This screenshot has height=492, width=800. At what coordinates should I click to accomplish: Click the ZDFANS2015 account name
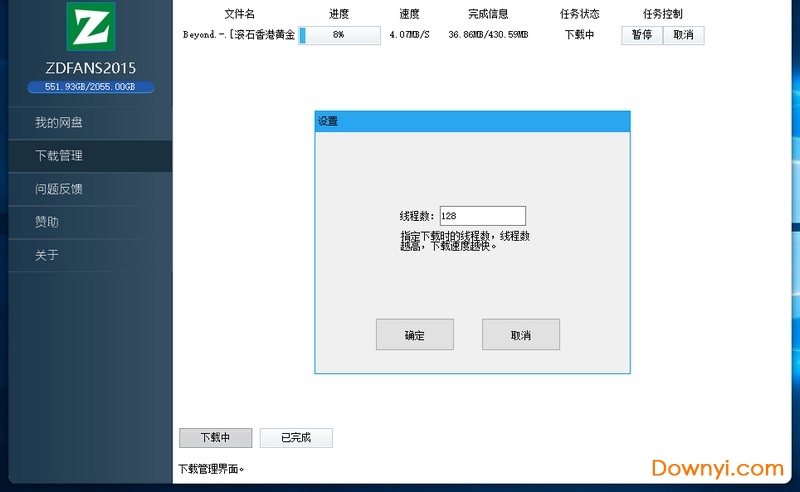click(91, 68)
